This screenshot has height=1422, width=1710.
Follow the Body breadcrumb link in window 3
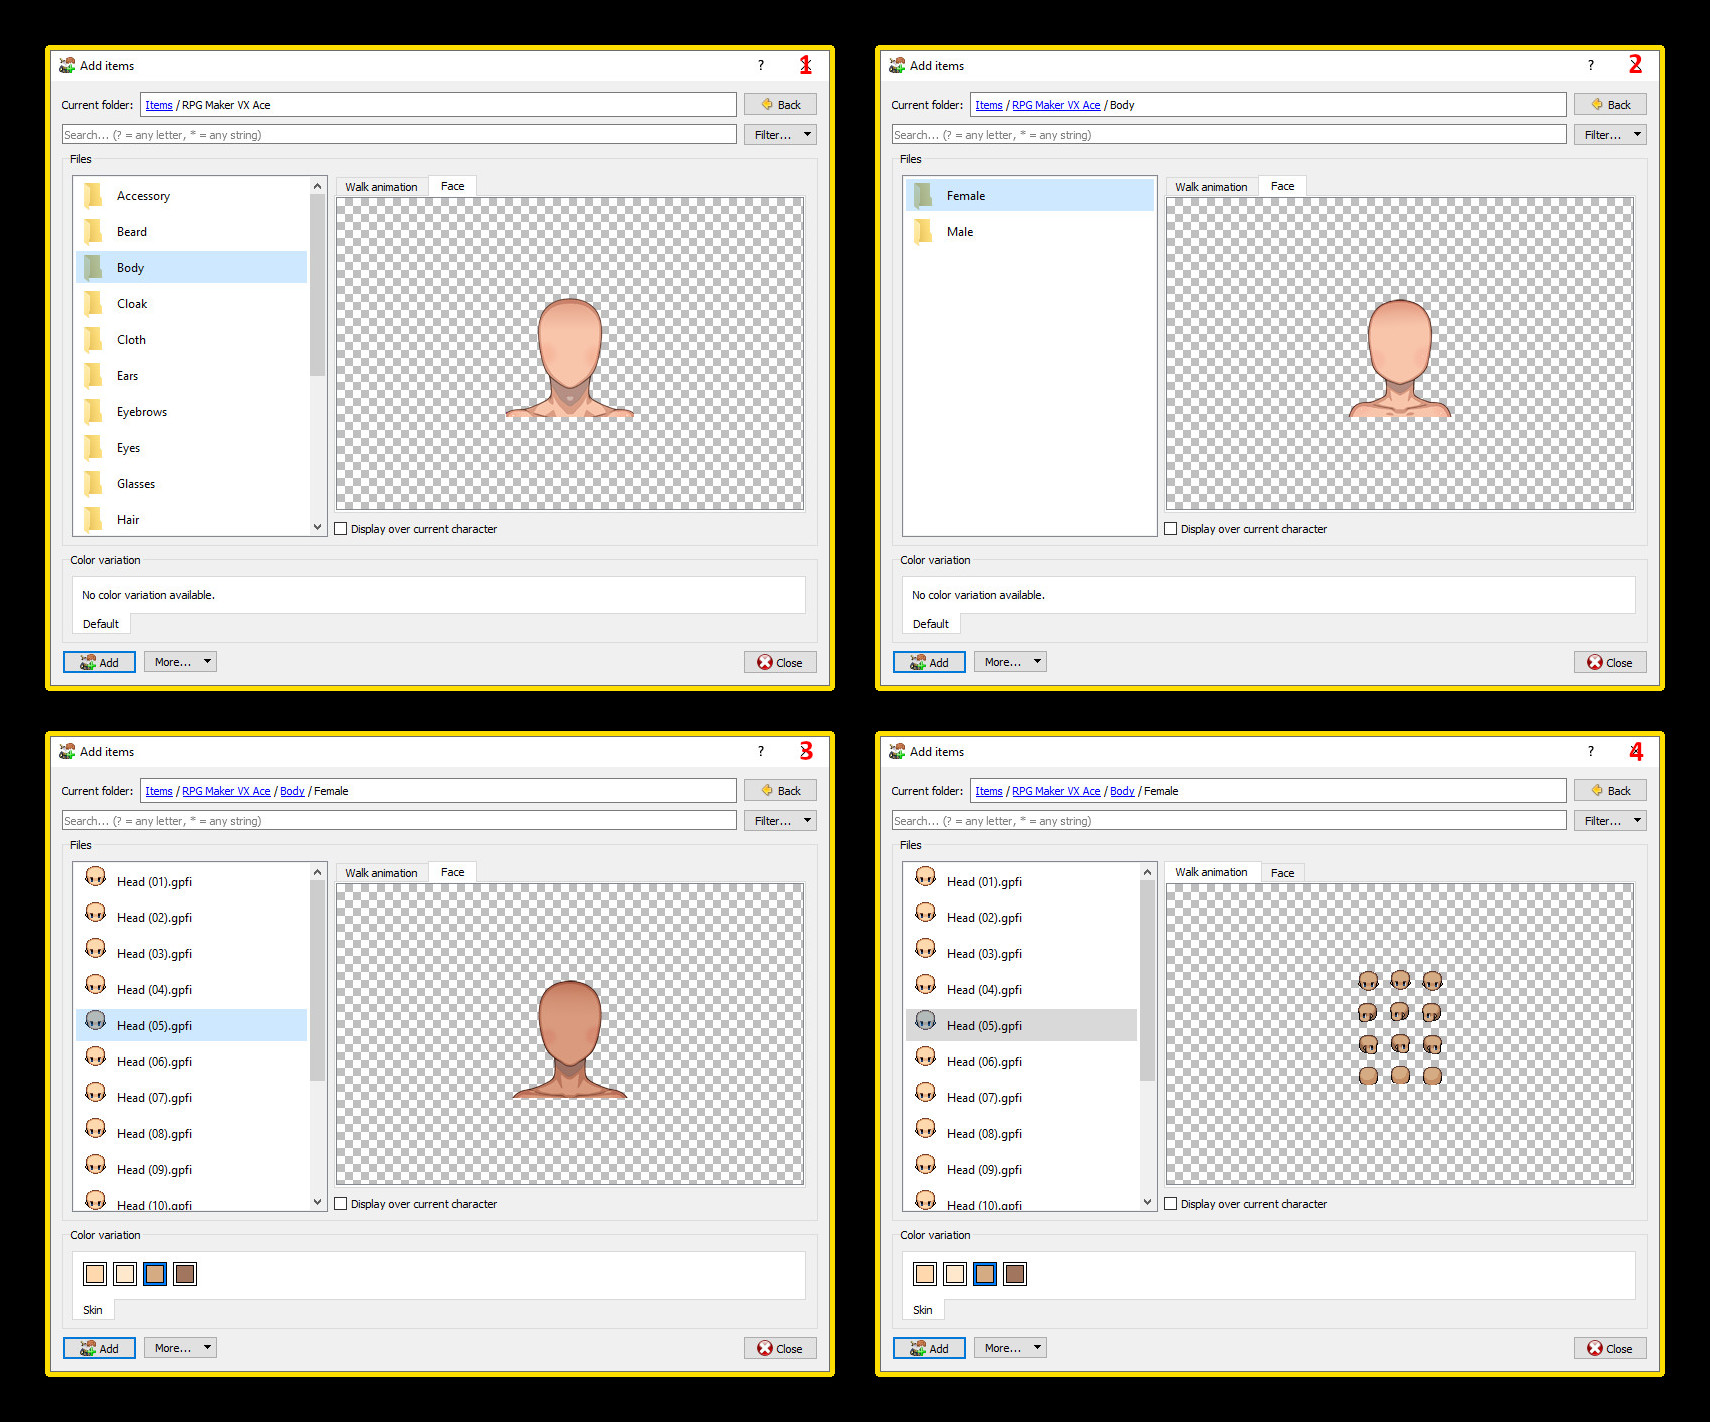click(x=292, y=791)
